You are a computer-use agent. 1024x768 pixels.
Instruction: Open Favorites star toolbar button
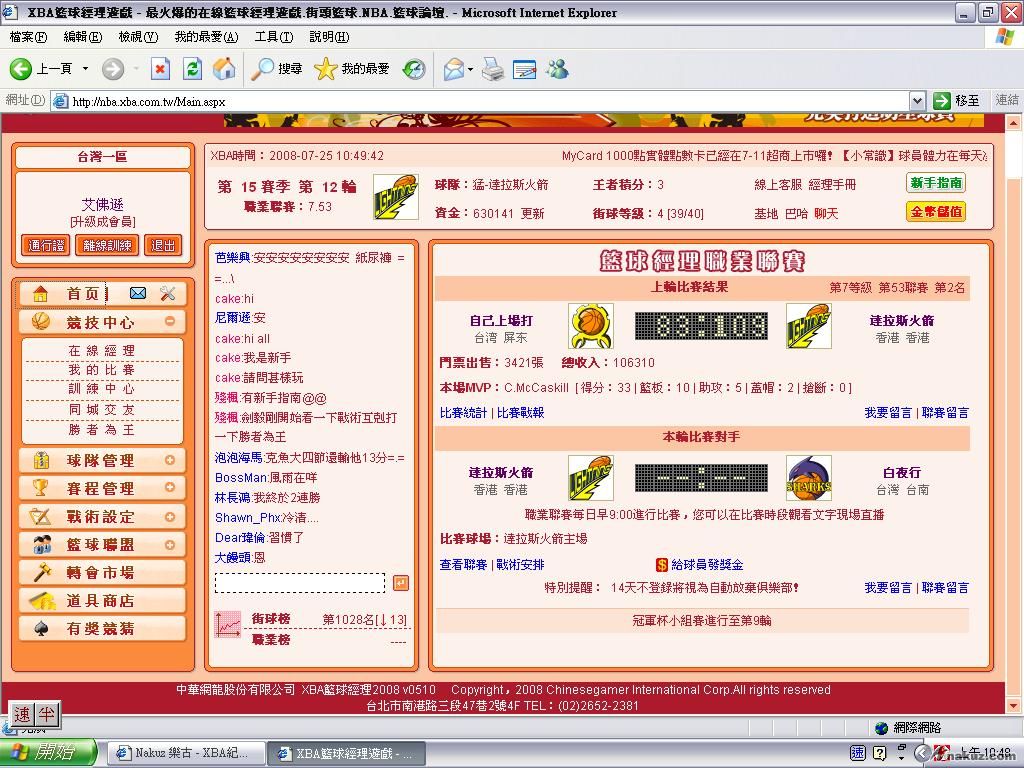click(x=351, y=69)
